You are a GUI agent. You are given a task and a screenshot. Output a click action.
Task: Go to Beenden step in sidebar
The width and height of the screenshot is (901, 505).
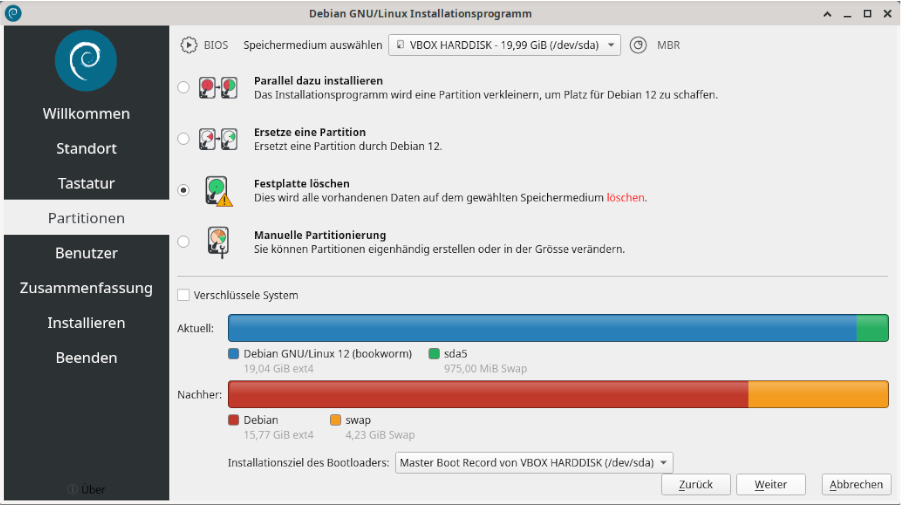click(x=86, y=357)
